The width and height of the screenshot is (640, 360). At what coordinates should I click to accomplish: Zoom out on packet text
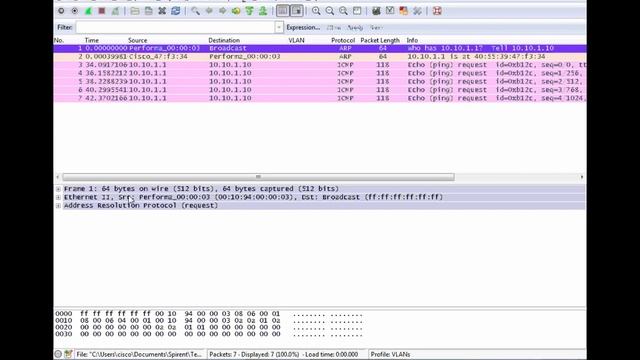pos(329,11)
